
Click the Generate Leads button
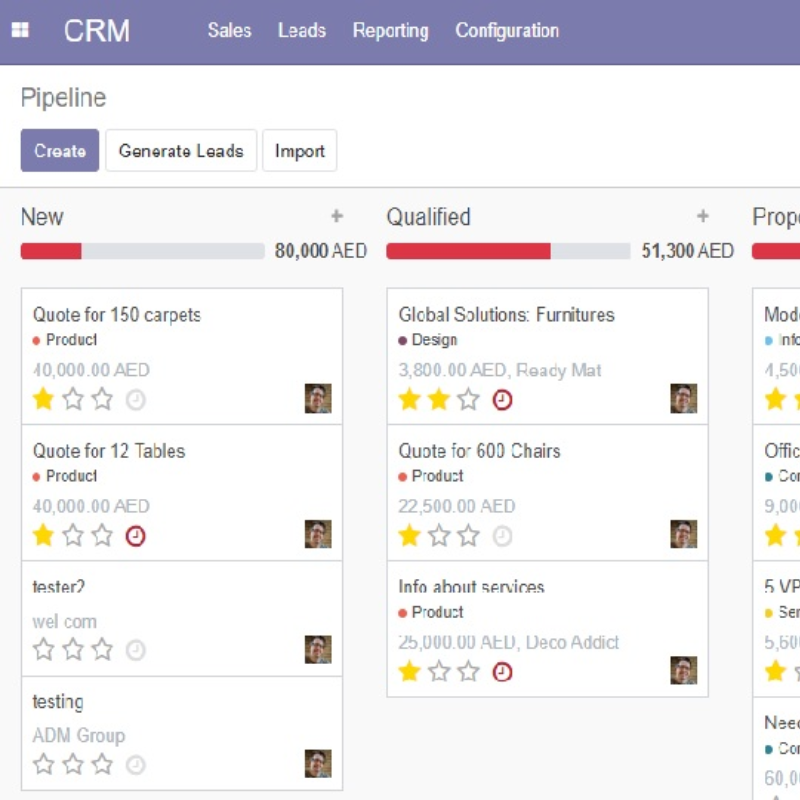coord(181,151)
